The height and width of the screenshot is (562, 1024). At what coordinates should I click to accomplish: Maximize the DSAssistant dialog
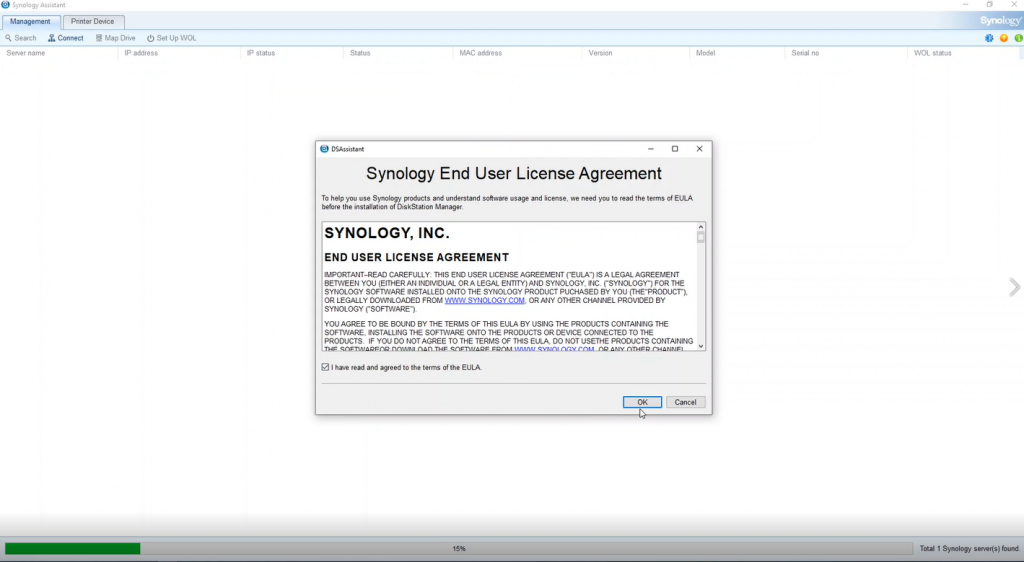(675, 149)
